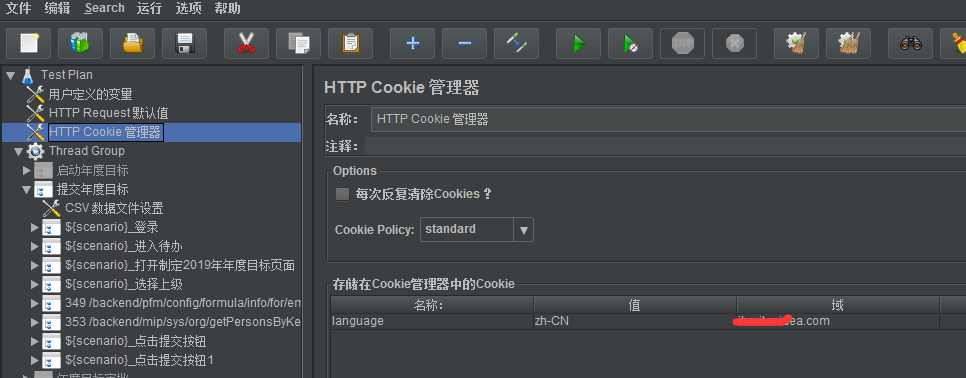Click the Shutdown round X icon

734,44
